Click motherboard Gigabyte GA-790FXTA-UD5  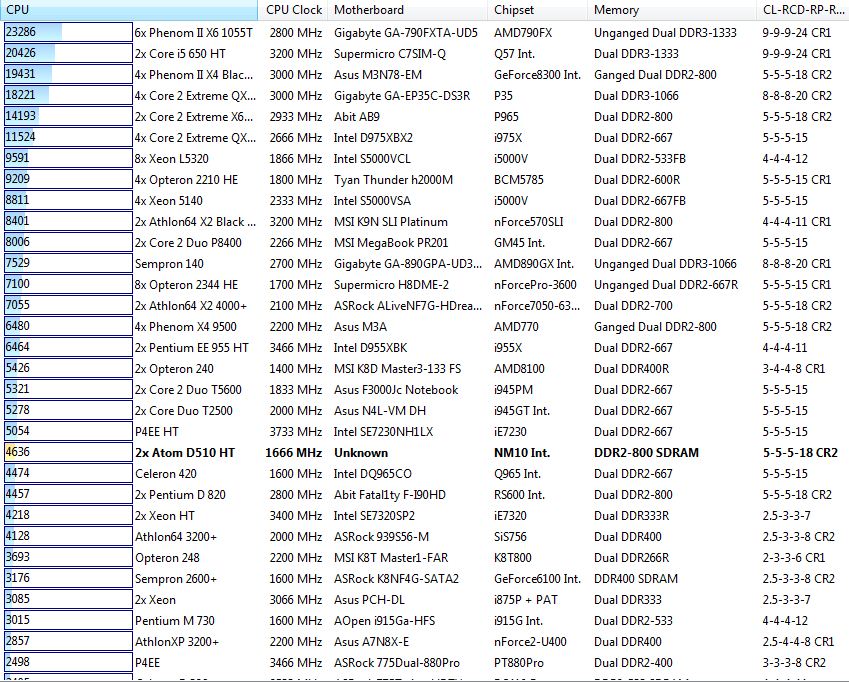coord(406,33)
